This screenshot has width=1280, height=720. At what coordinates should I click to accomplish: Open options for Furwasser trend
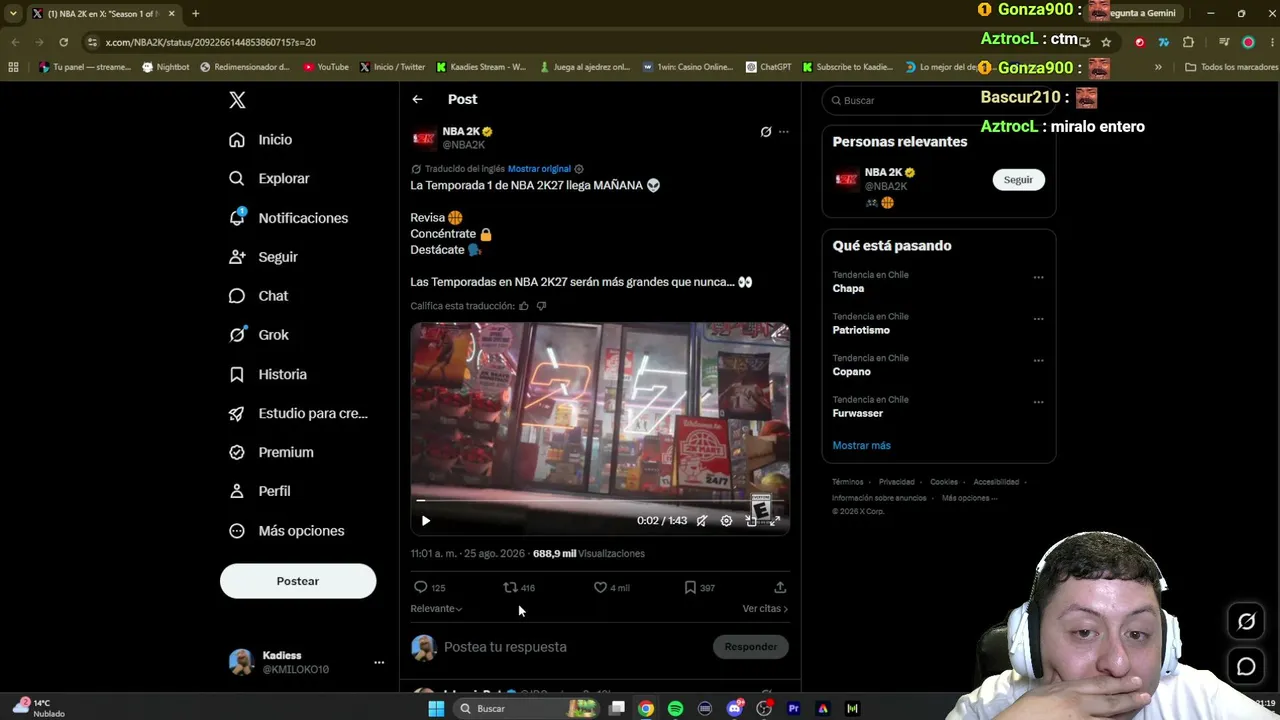(1038, 403)
